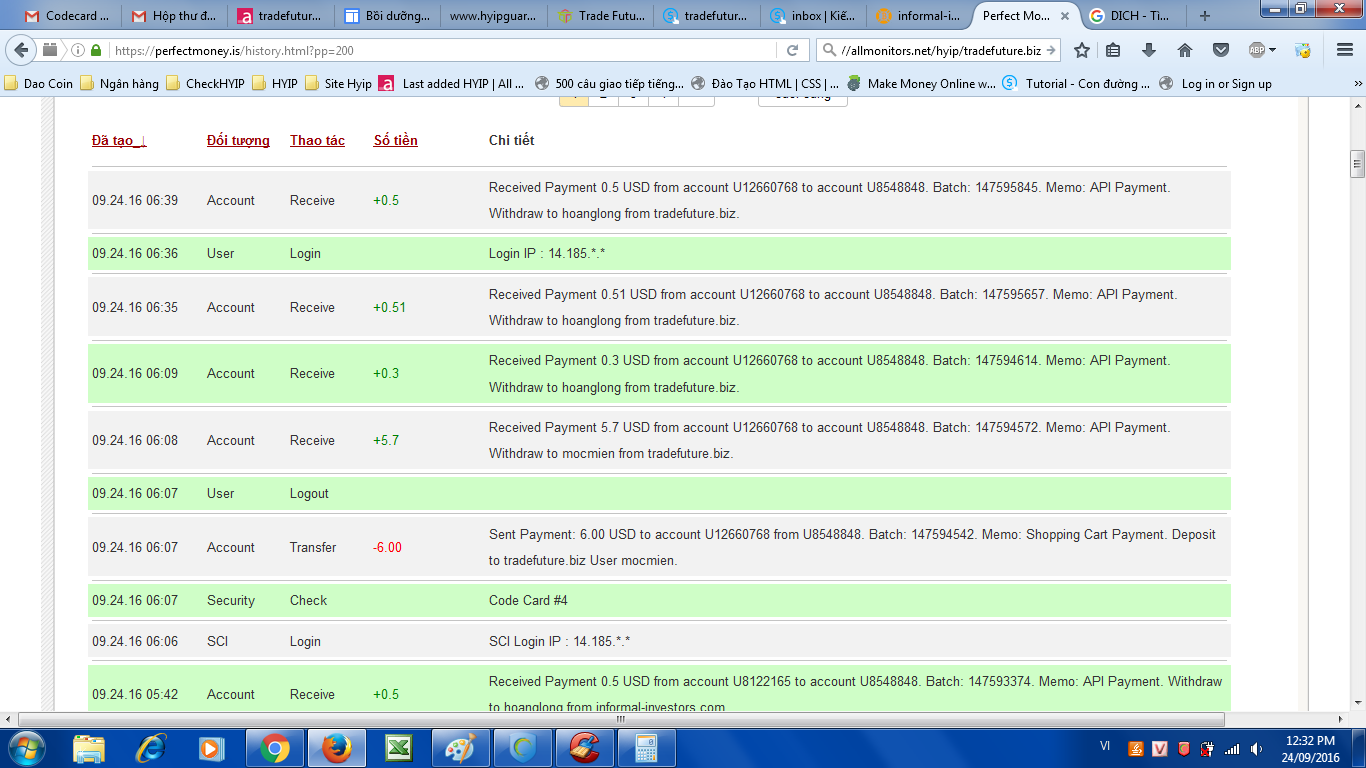Screen dimensions: 1366x768
Task: Click the search box containing allmonitors.net
Action: (940, 50)
